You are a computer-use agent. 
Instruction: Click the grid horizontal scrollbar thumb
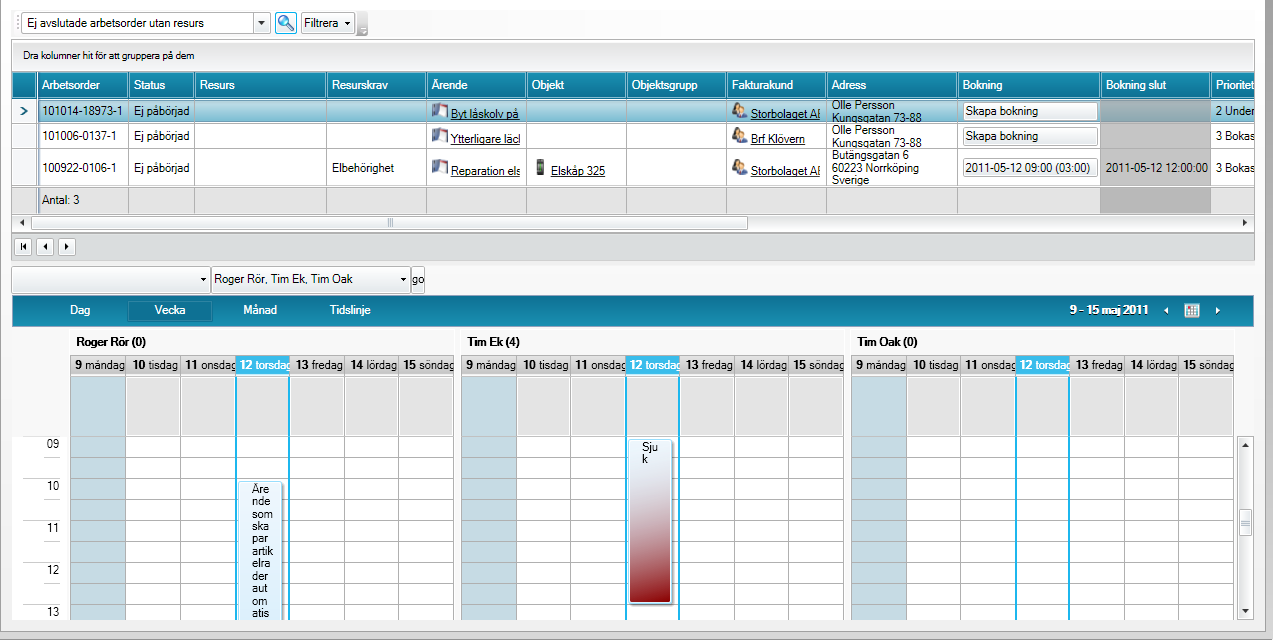pos(390,222)
